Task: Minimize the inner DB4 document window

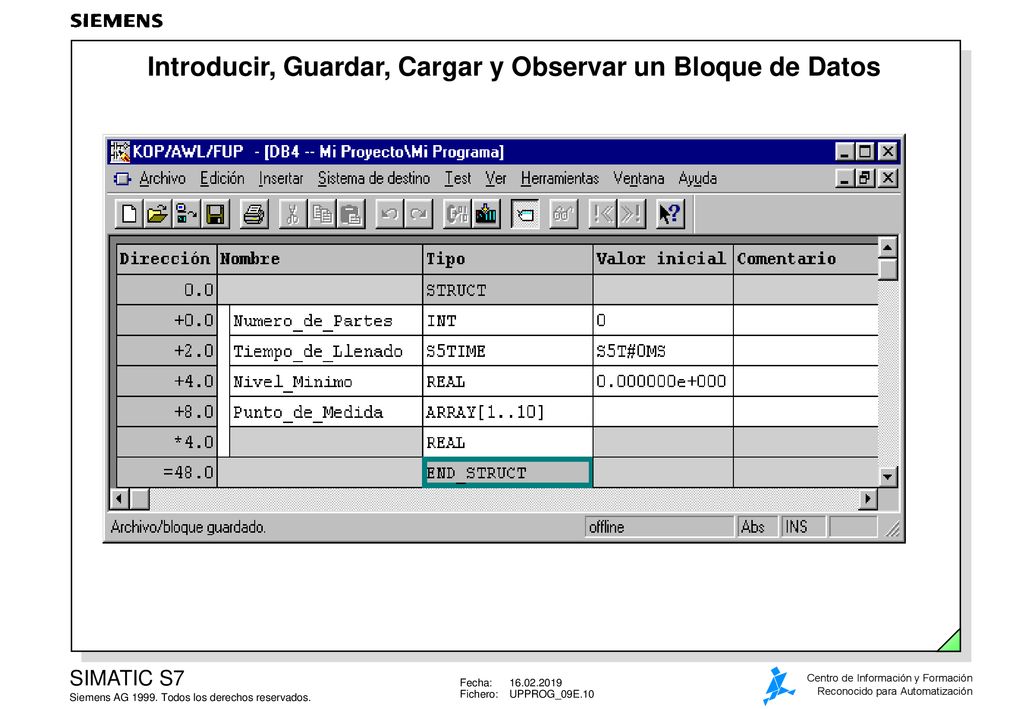Action: pos(845,178)
